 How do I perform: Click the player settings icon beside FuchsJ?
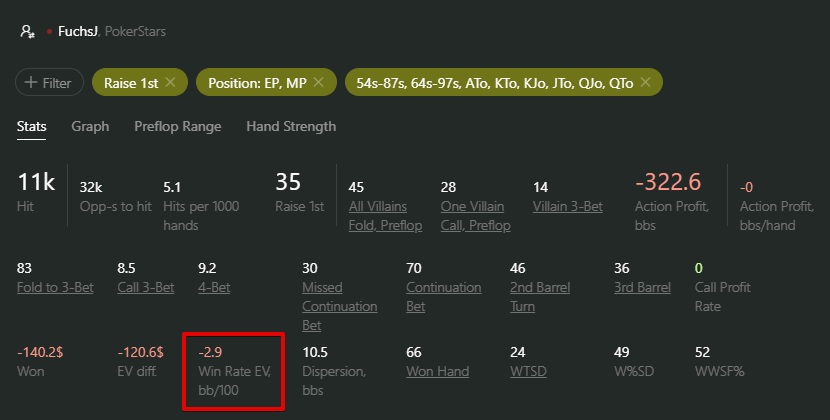pyautogui.click(x=27, y=32)
